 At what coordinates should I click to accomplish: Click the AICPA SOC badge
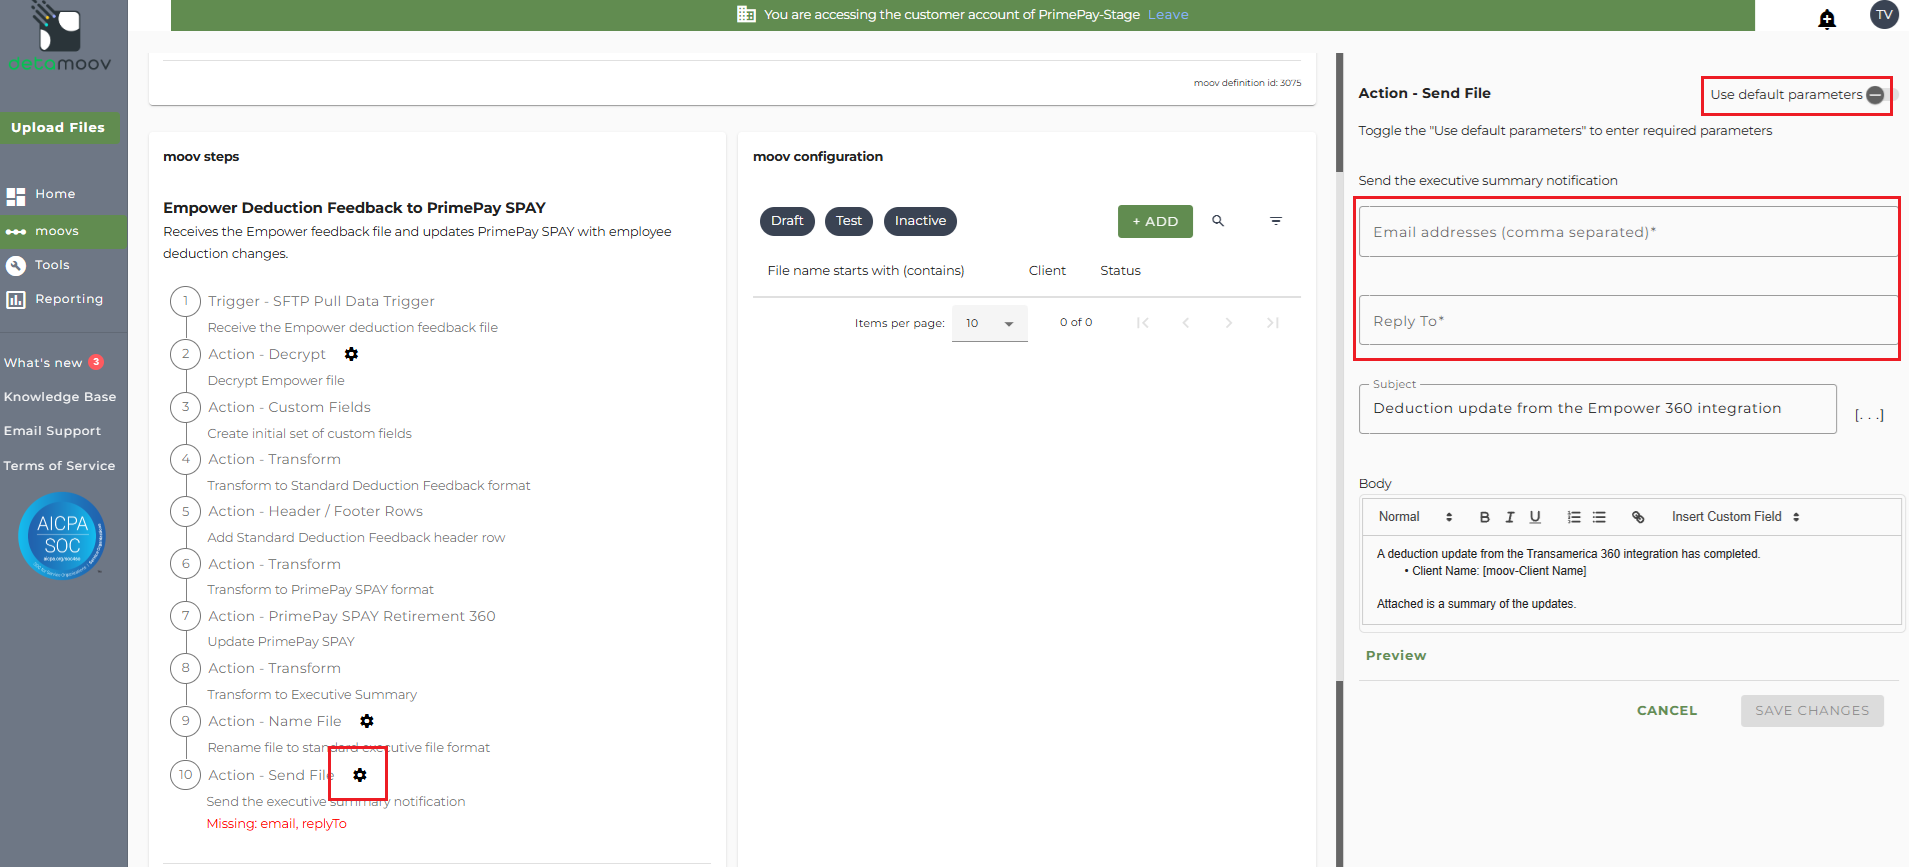[62, 536]
